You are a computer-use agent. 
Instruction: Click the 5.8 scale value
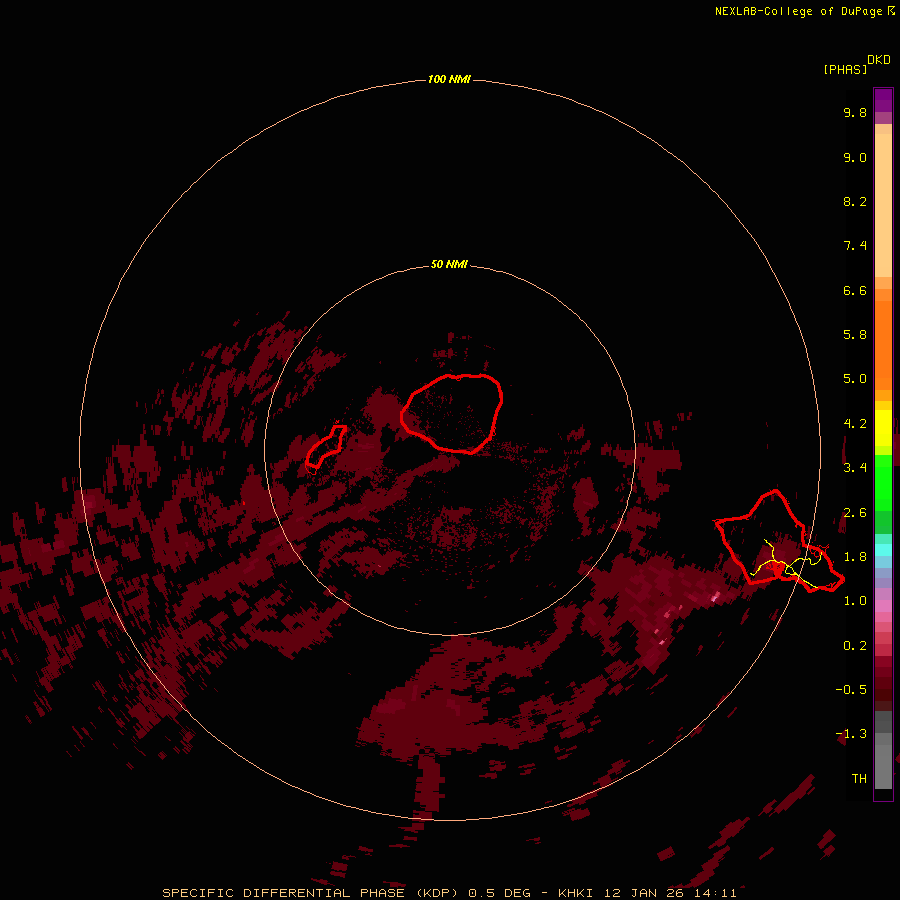855,335
